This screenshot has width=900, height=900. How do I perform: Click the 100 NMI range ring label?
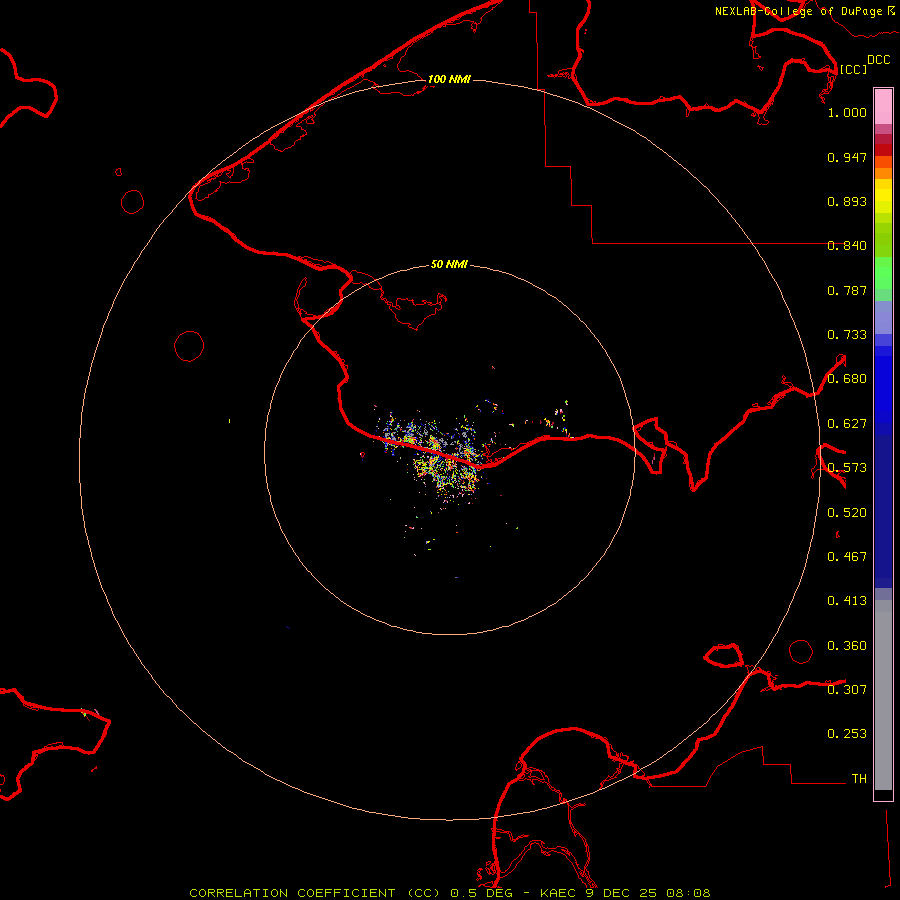click(x=449, y=79)
